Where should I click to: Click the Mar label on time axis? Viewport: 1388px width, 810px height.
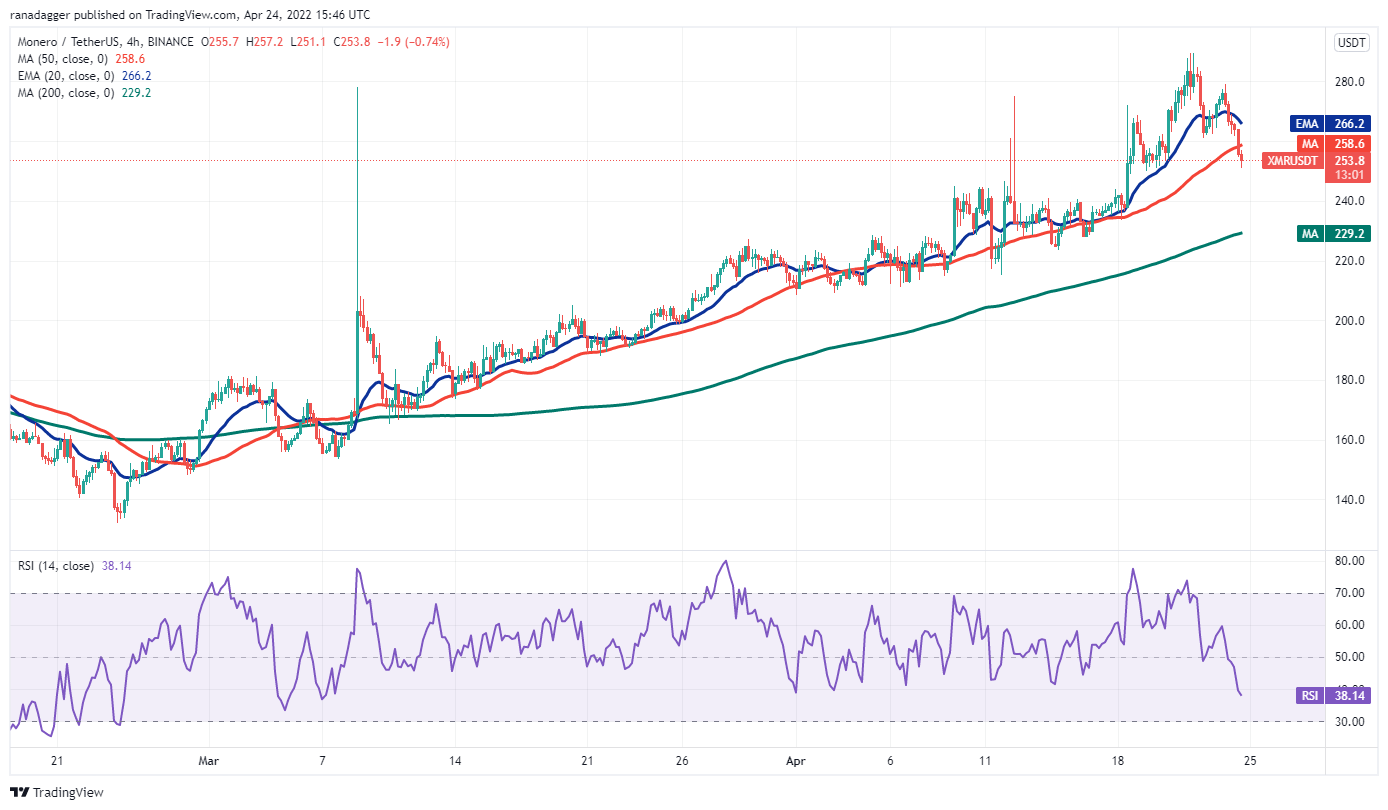(x=208, y=760)
